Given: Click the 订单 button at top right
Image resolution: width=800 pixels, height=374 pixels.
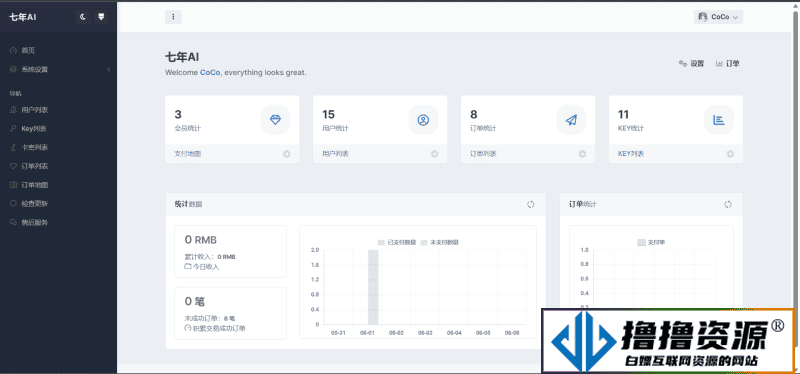Looking at the screenshot, I should tap(728, 63).
